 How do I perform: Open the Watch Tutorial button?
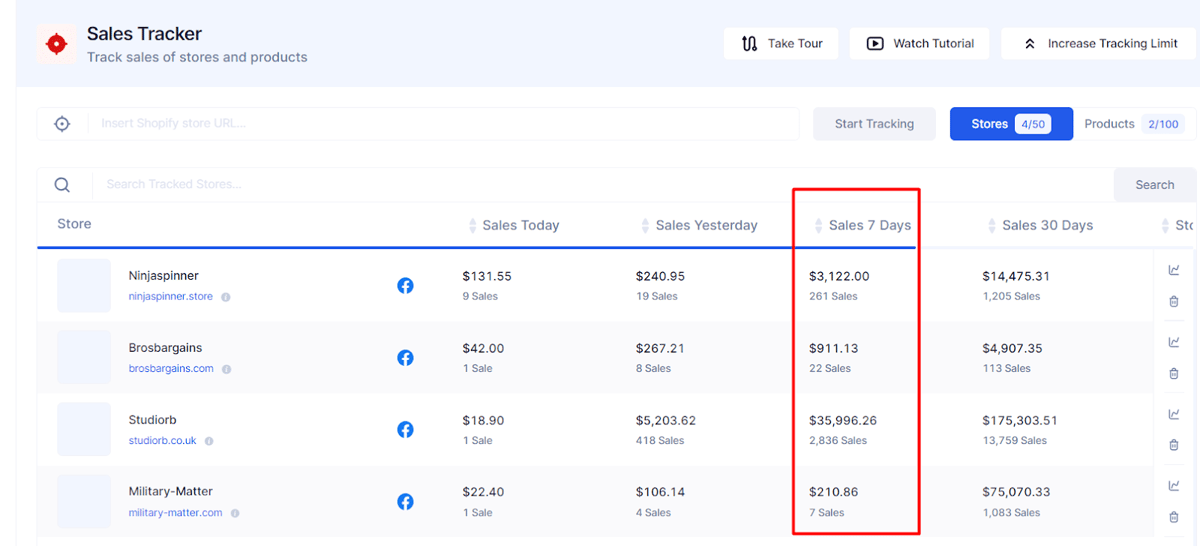click(920, 44)
